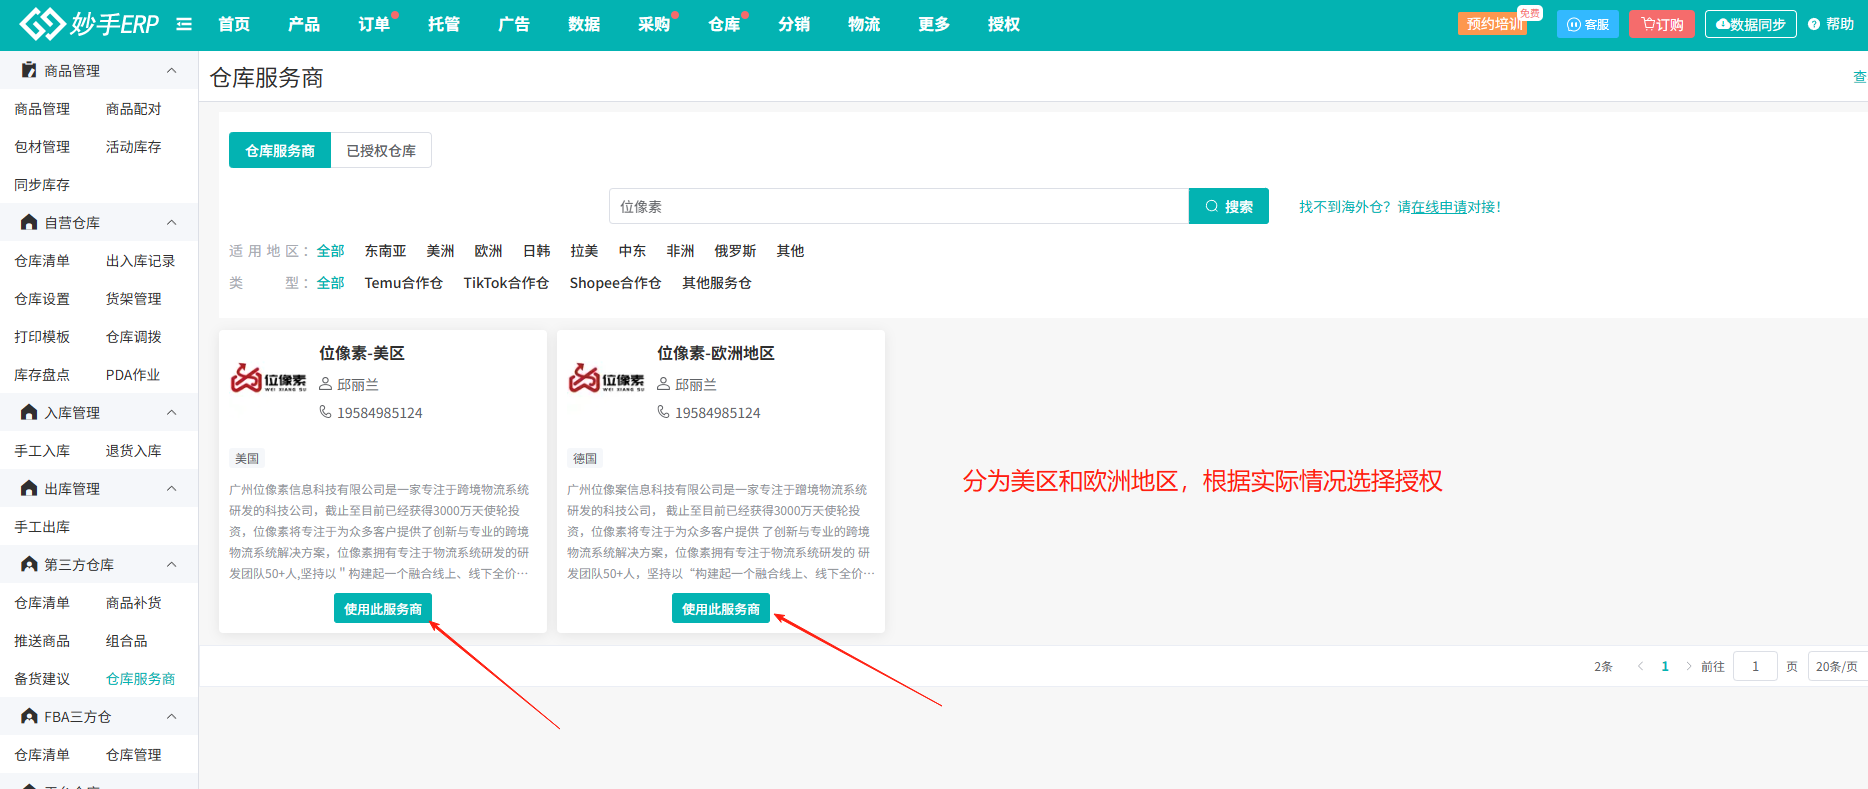Click the 第三方仓库 house icon
The height and width of the screenshot is (789, 1868).
(29, 564)
